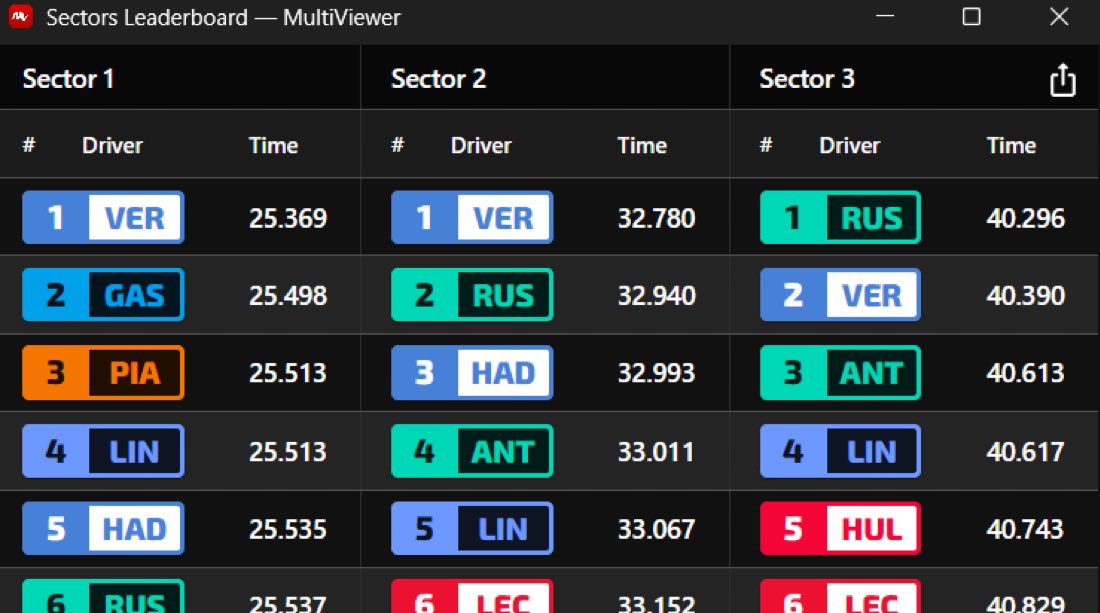Select the time 25.369
Screen dimensions: 1100x613
(288, 218)
